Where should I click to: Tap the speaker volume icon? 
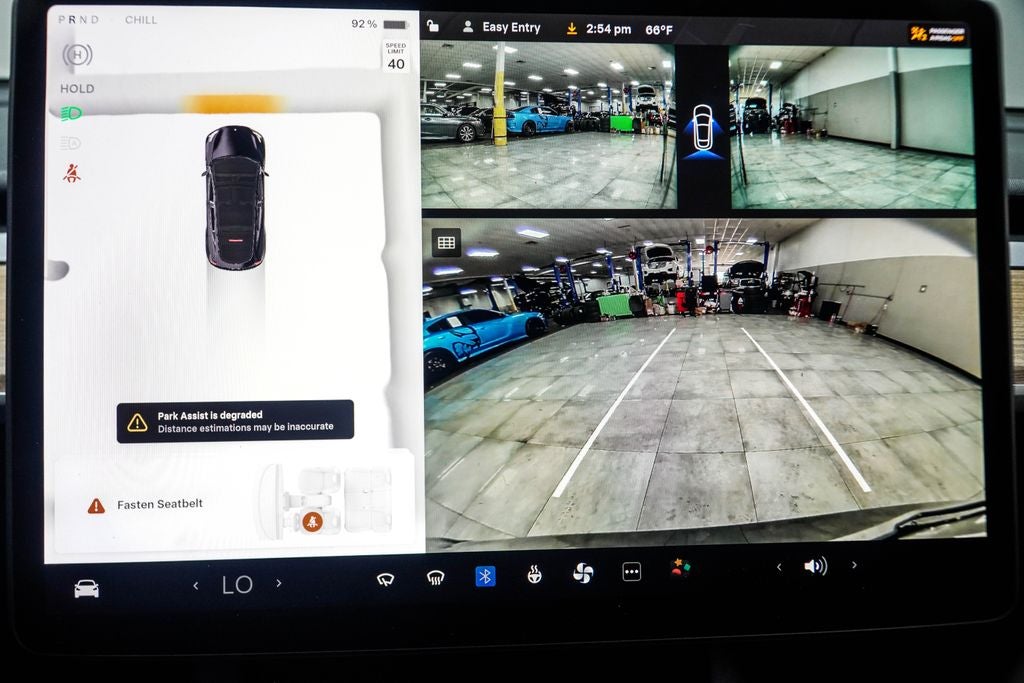tap(815, 566)
